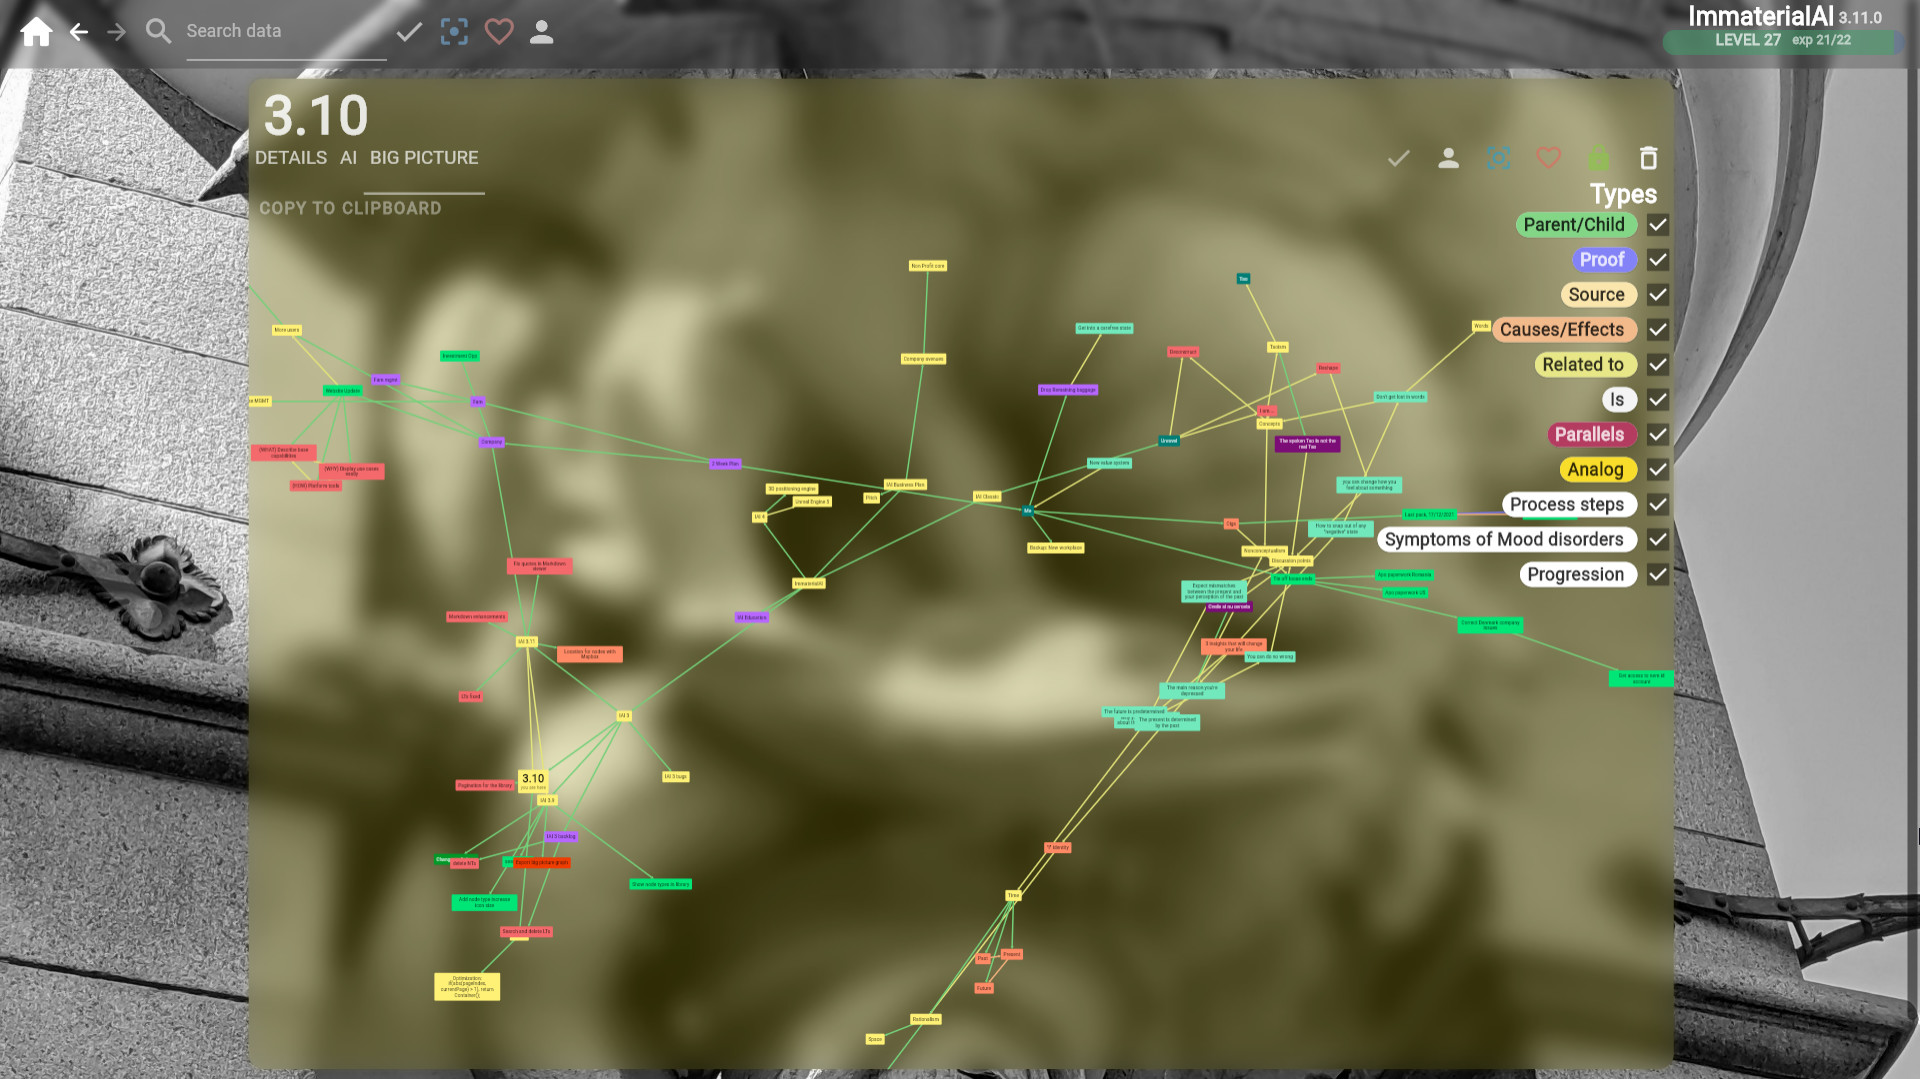Click the green lock icon in panel
The image size is (1920, 1079).
(x=1598, y=158)
